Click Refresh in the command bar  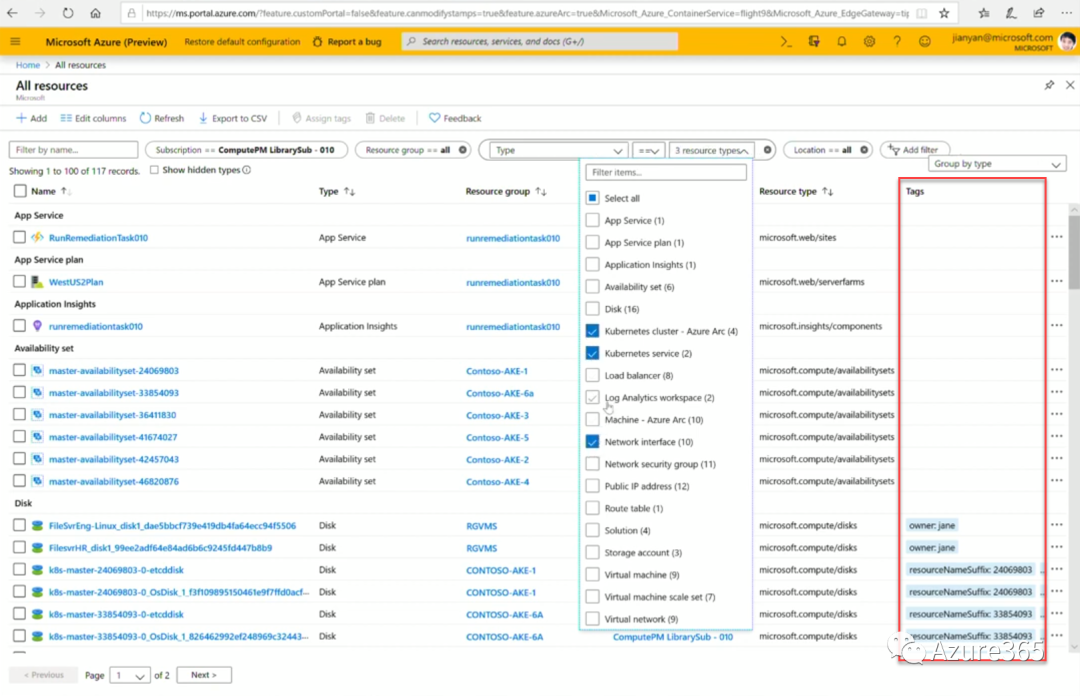[x=161, y=118]
